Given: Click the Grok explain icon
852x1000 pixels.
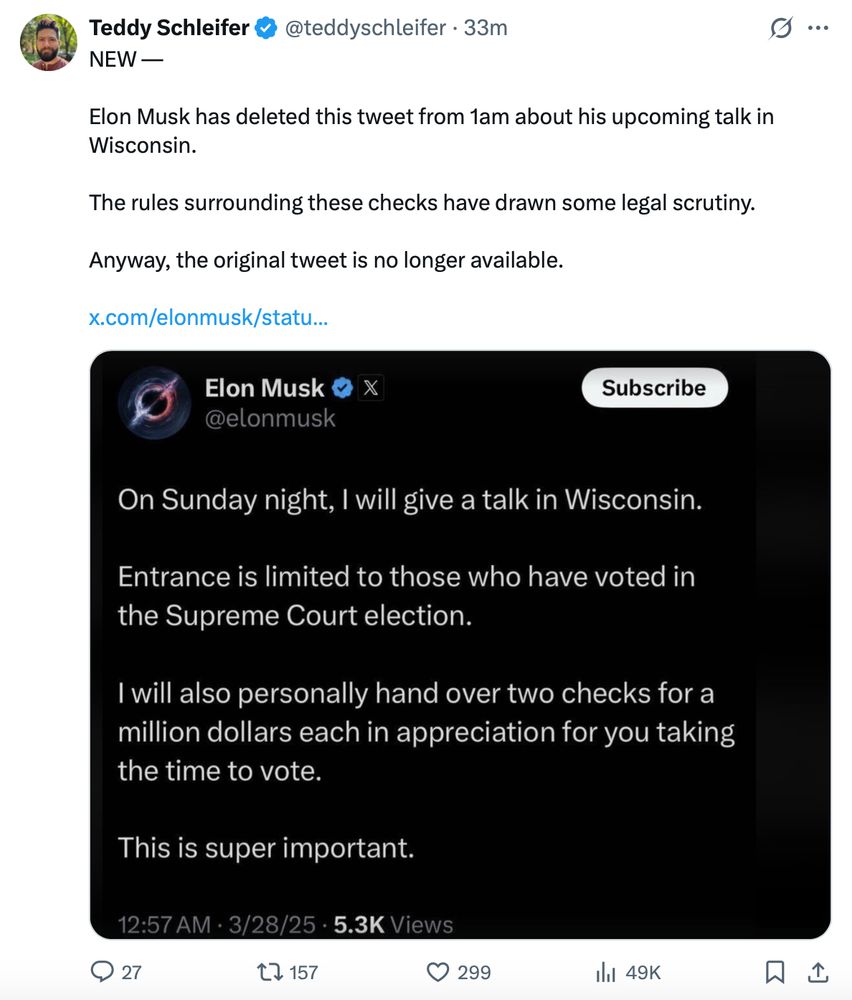Looking at the screenshot, I should point(781,28).
